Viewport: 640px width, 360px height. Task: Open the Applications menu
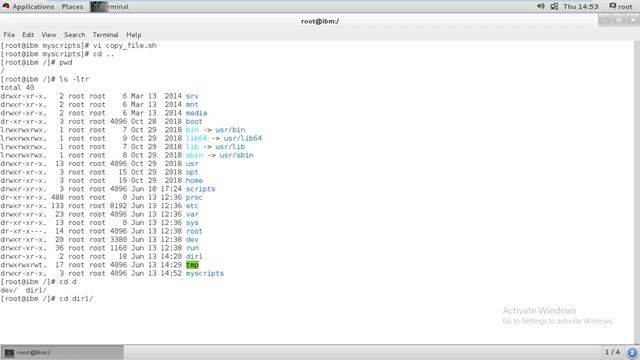pyautogui.click(x=33, y=7)
